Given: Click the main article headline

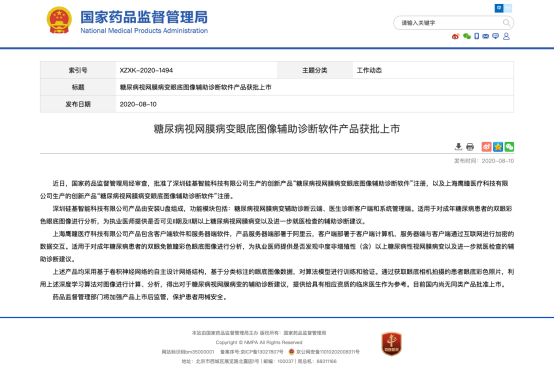Looking at the screenshot, I should point(277,129).
